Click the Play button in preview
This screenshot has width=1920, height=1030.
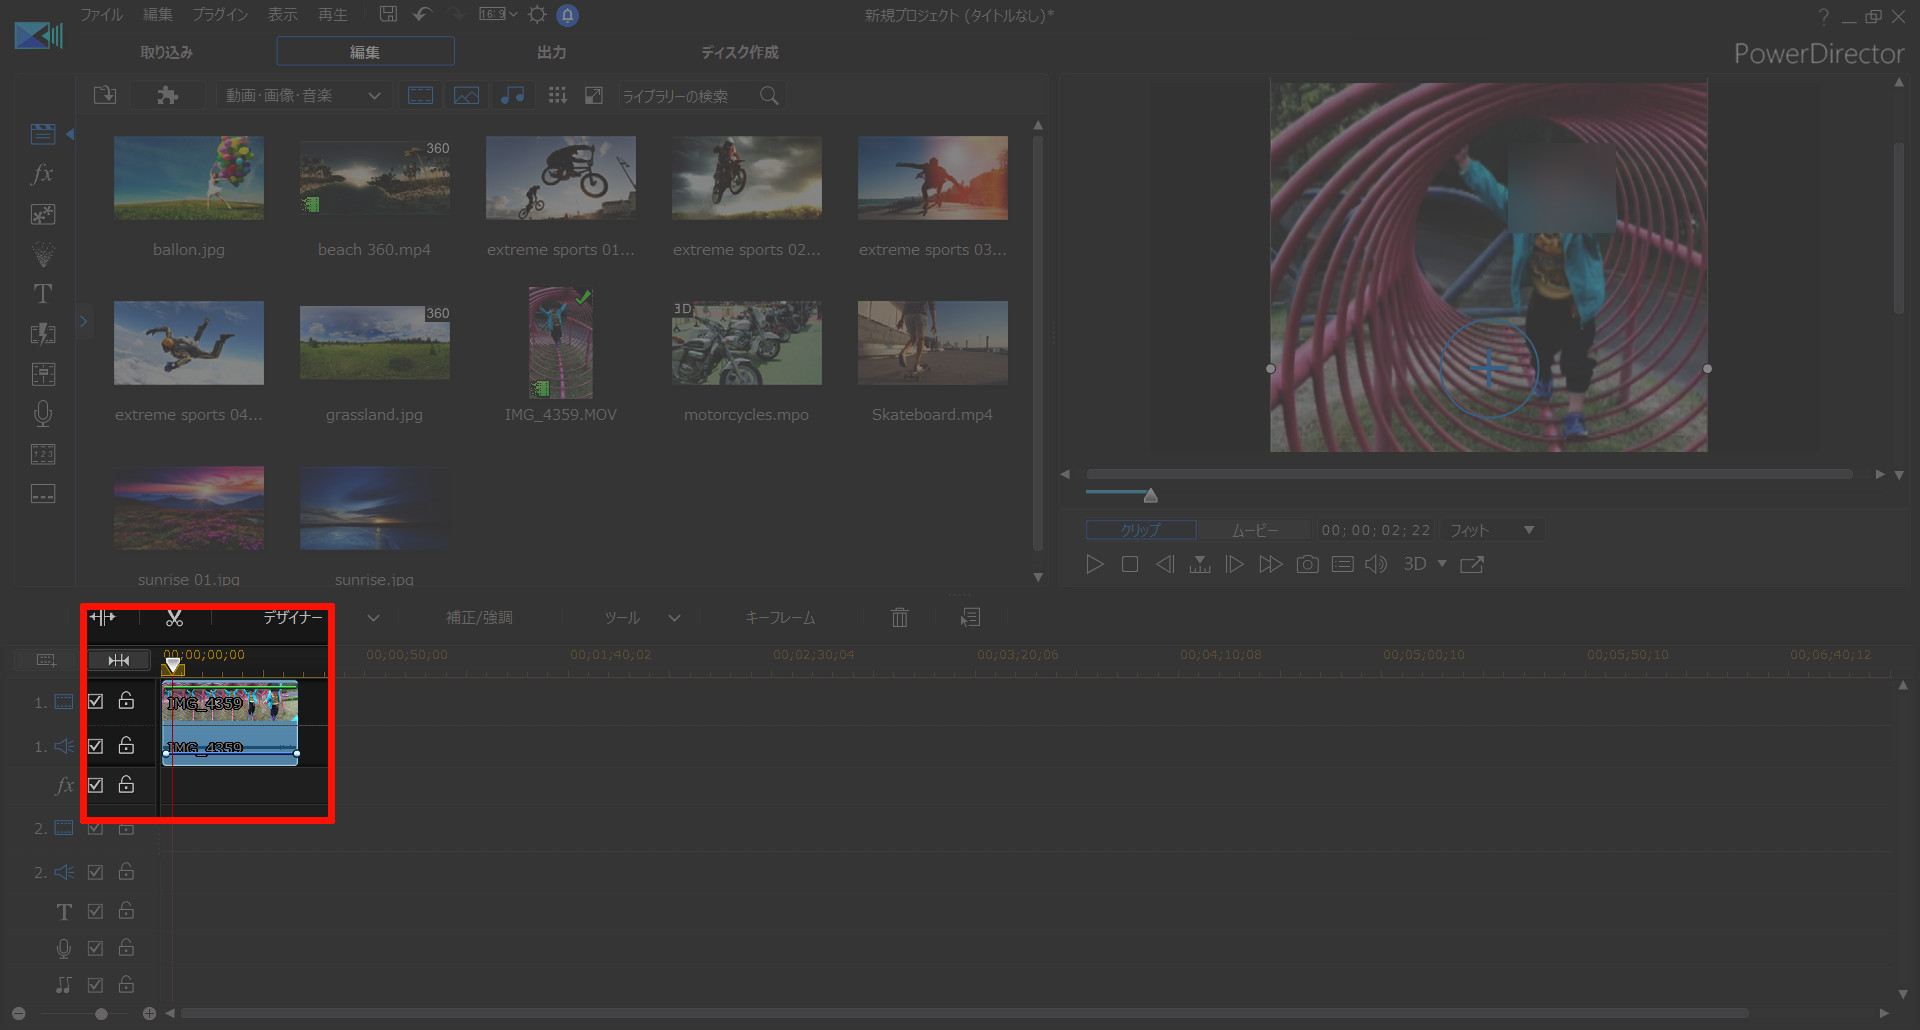pos(1095,564)
